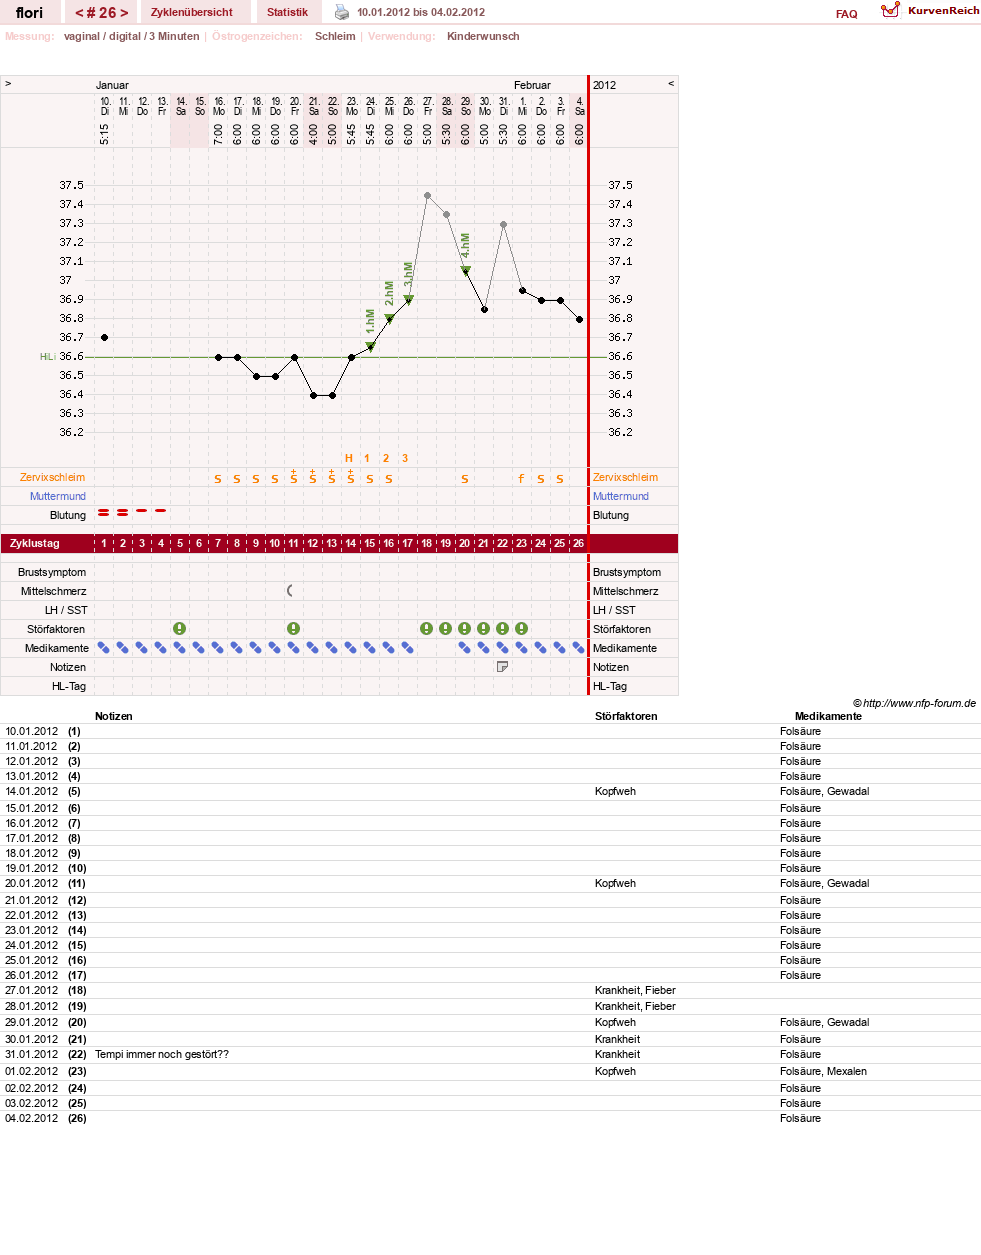Click the Muttermund row label on the left
This screenshot has width=981, height=1255.
58,496
